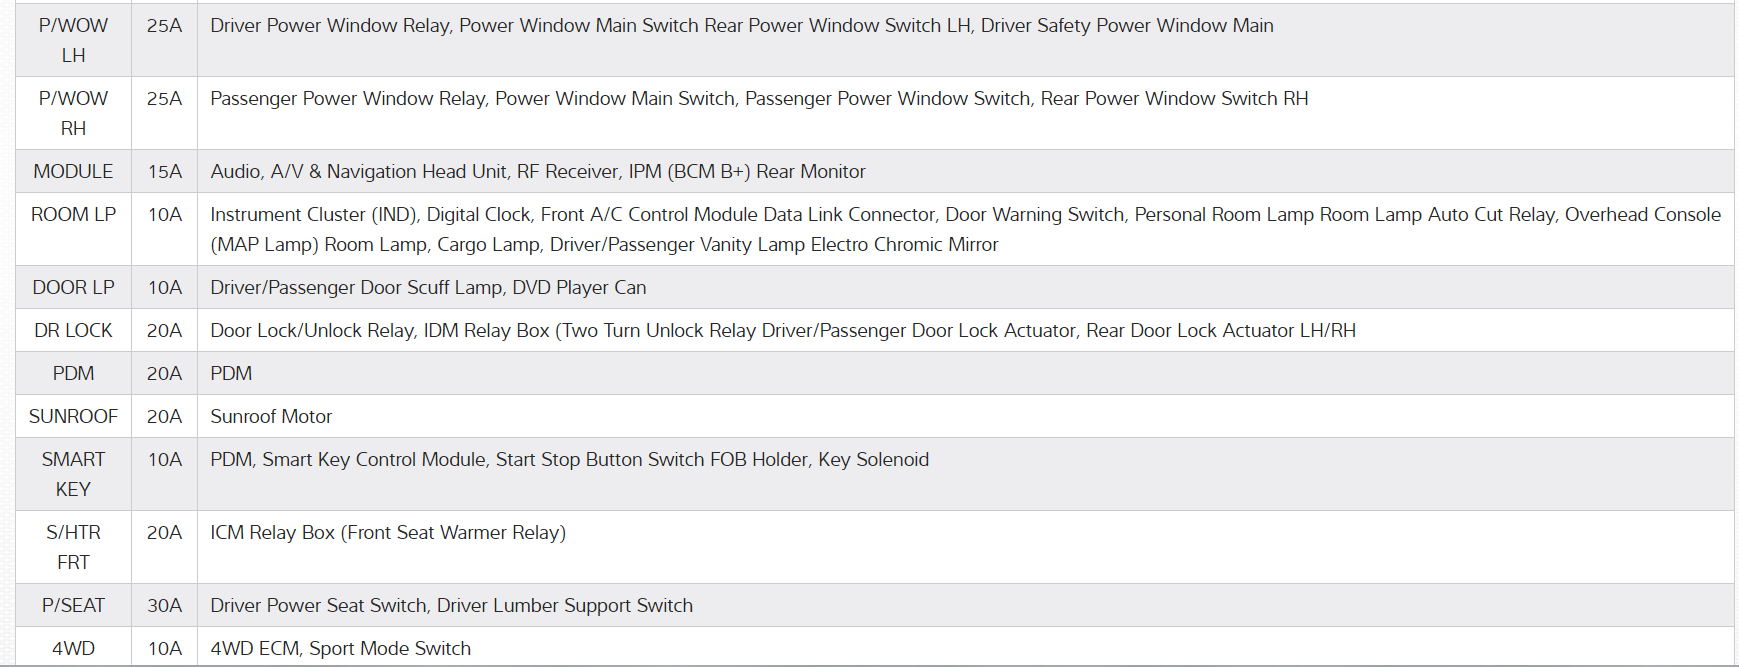Select the P/SEAT fuse name cell
The image size is (1739, 667).
73,605
